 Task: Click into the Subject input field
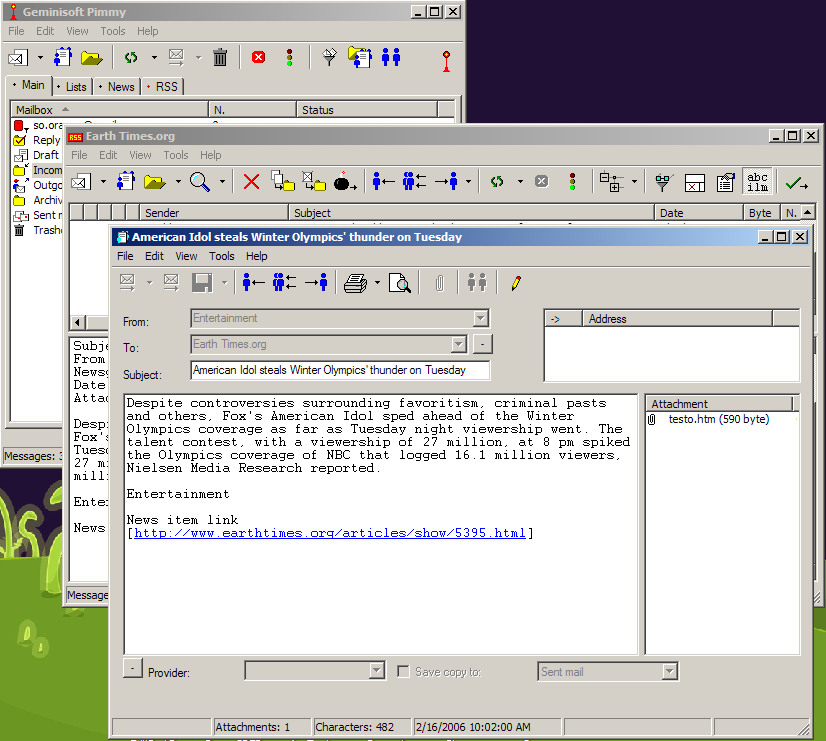pos(340,370)
